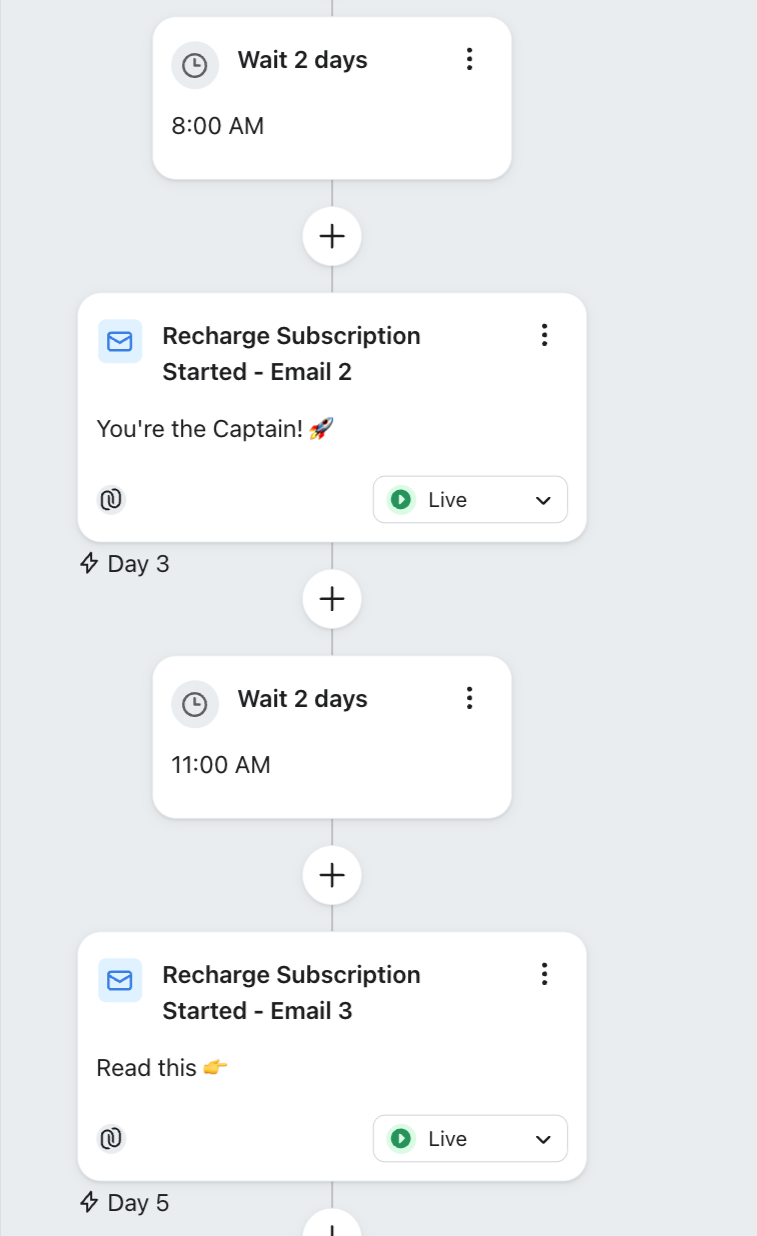
Task: Select the Recharge Subscription Started - Email 3 title
Action: (x=291, y=993)
